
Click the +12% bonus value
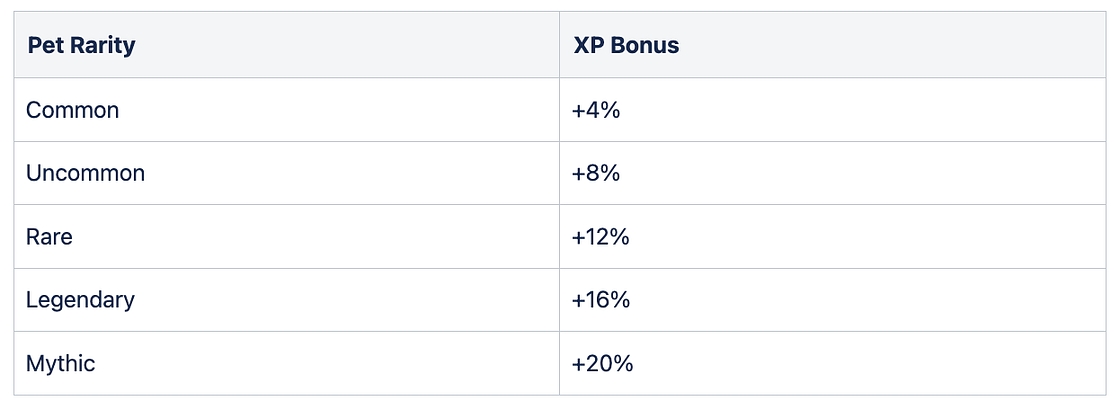point(601,237)
